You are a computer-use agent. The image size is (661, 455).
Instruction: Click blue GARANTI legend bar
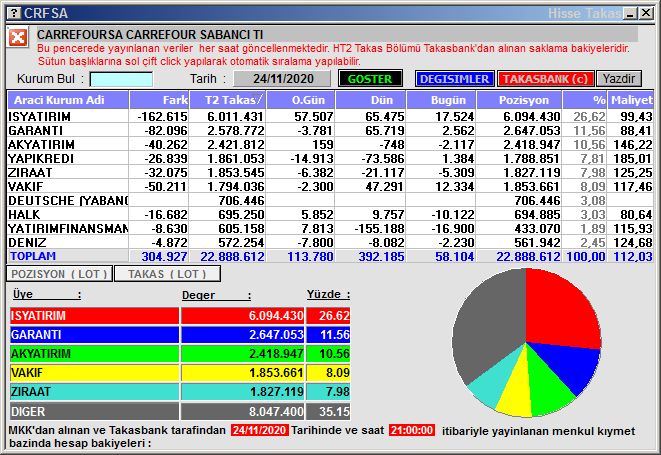tap(94, 334)
